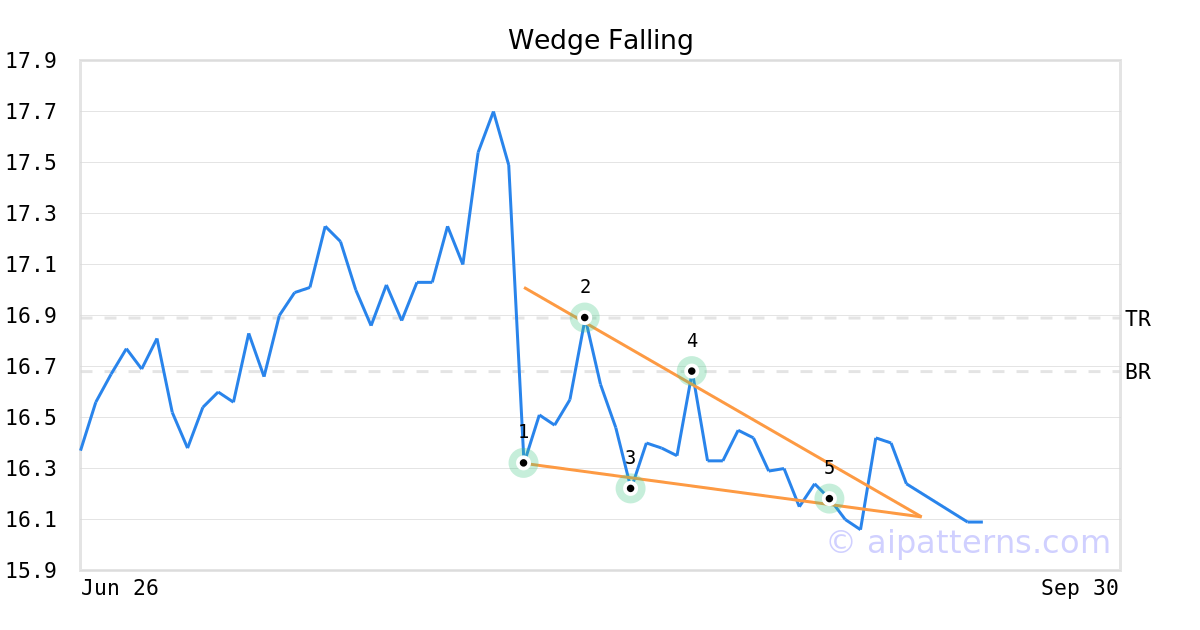Open the aipatterns.com watermark link

968,542
